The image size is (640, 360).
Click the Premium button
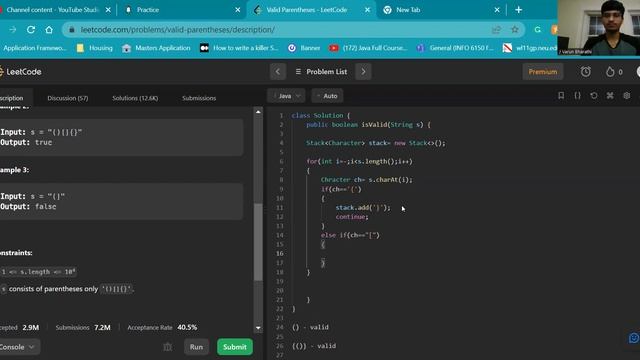point(542,72)
